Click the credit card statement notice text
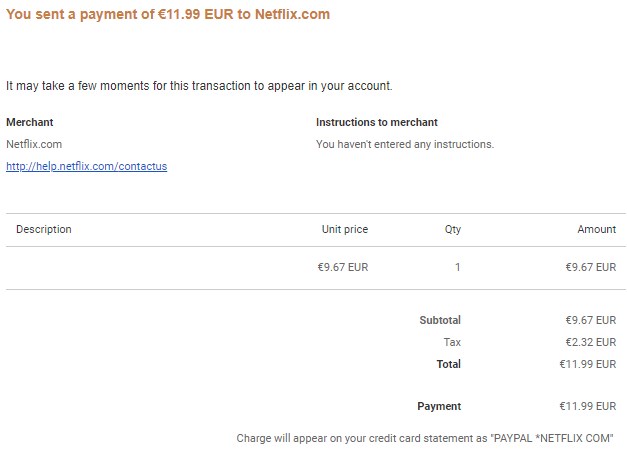Screen dimensions: 627x460 425,438
